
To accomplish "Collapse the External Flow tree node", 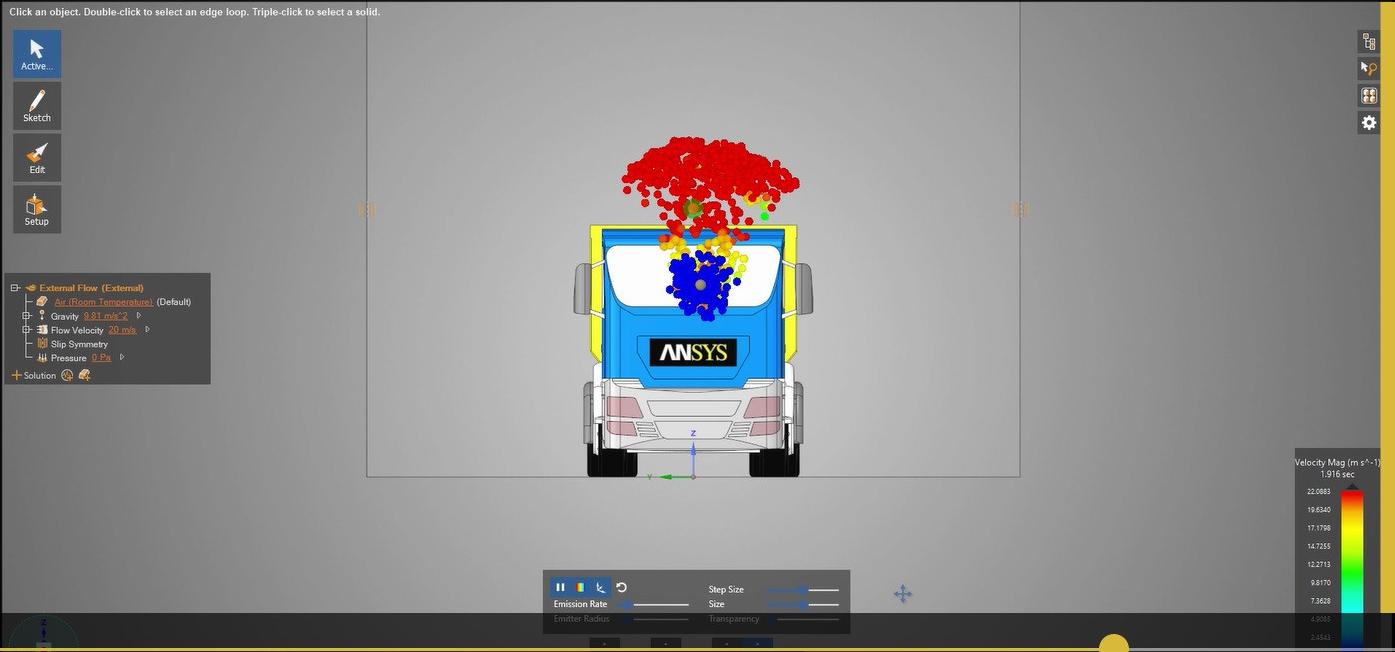I will click(x=14, y=287).
